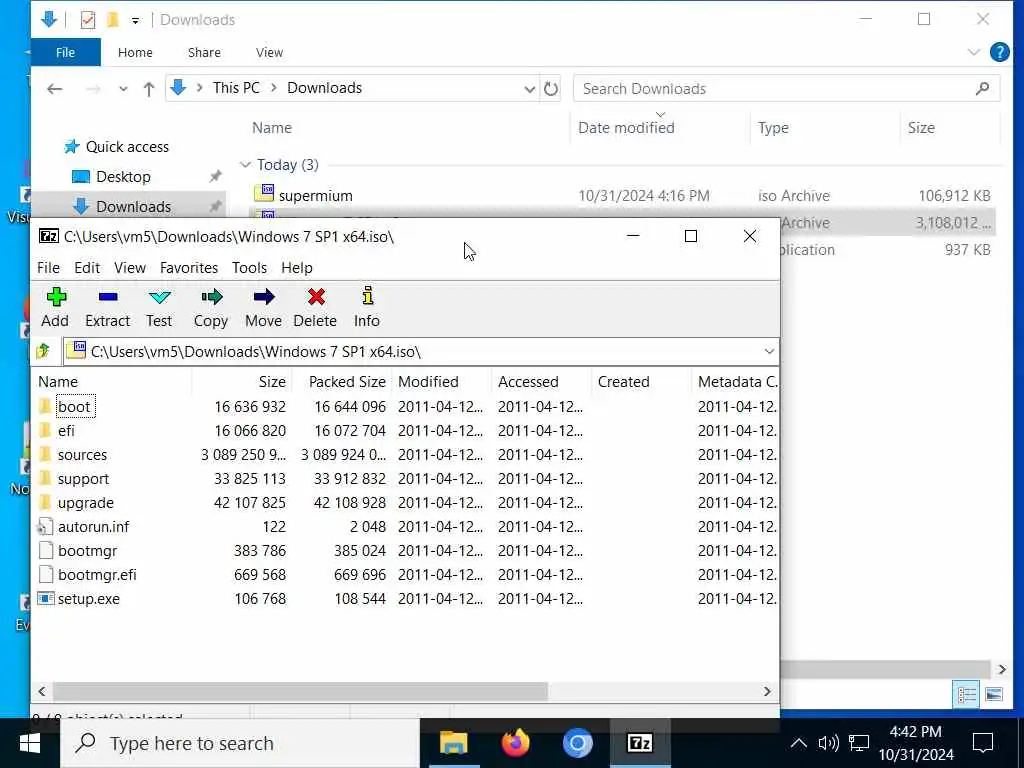Open the 7-Zip Edit menu

[x=87, y=268]
